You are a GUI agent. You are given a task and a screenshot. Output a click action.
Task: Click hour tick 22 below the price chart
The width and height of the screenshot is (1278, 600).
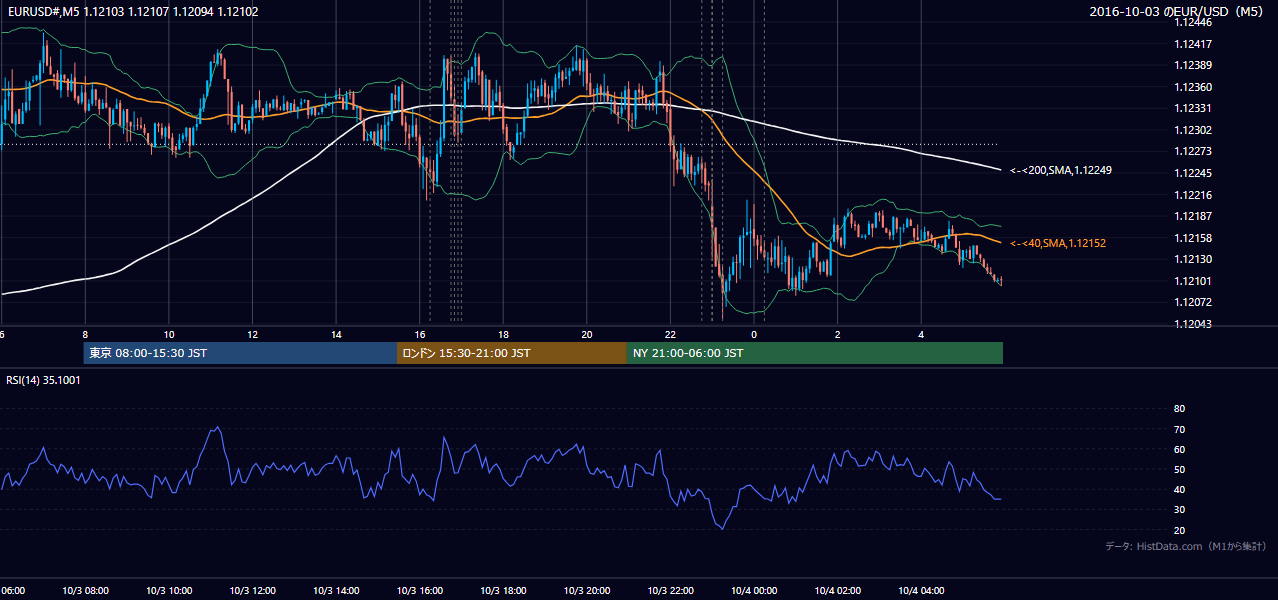671,335
